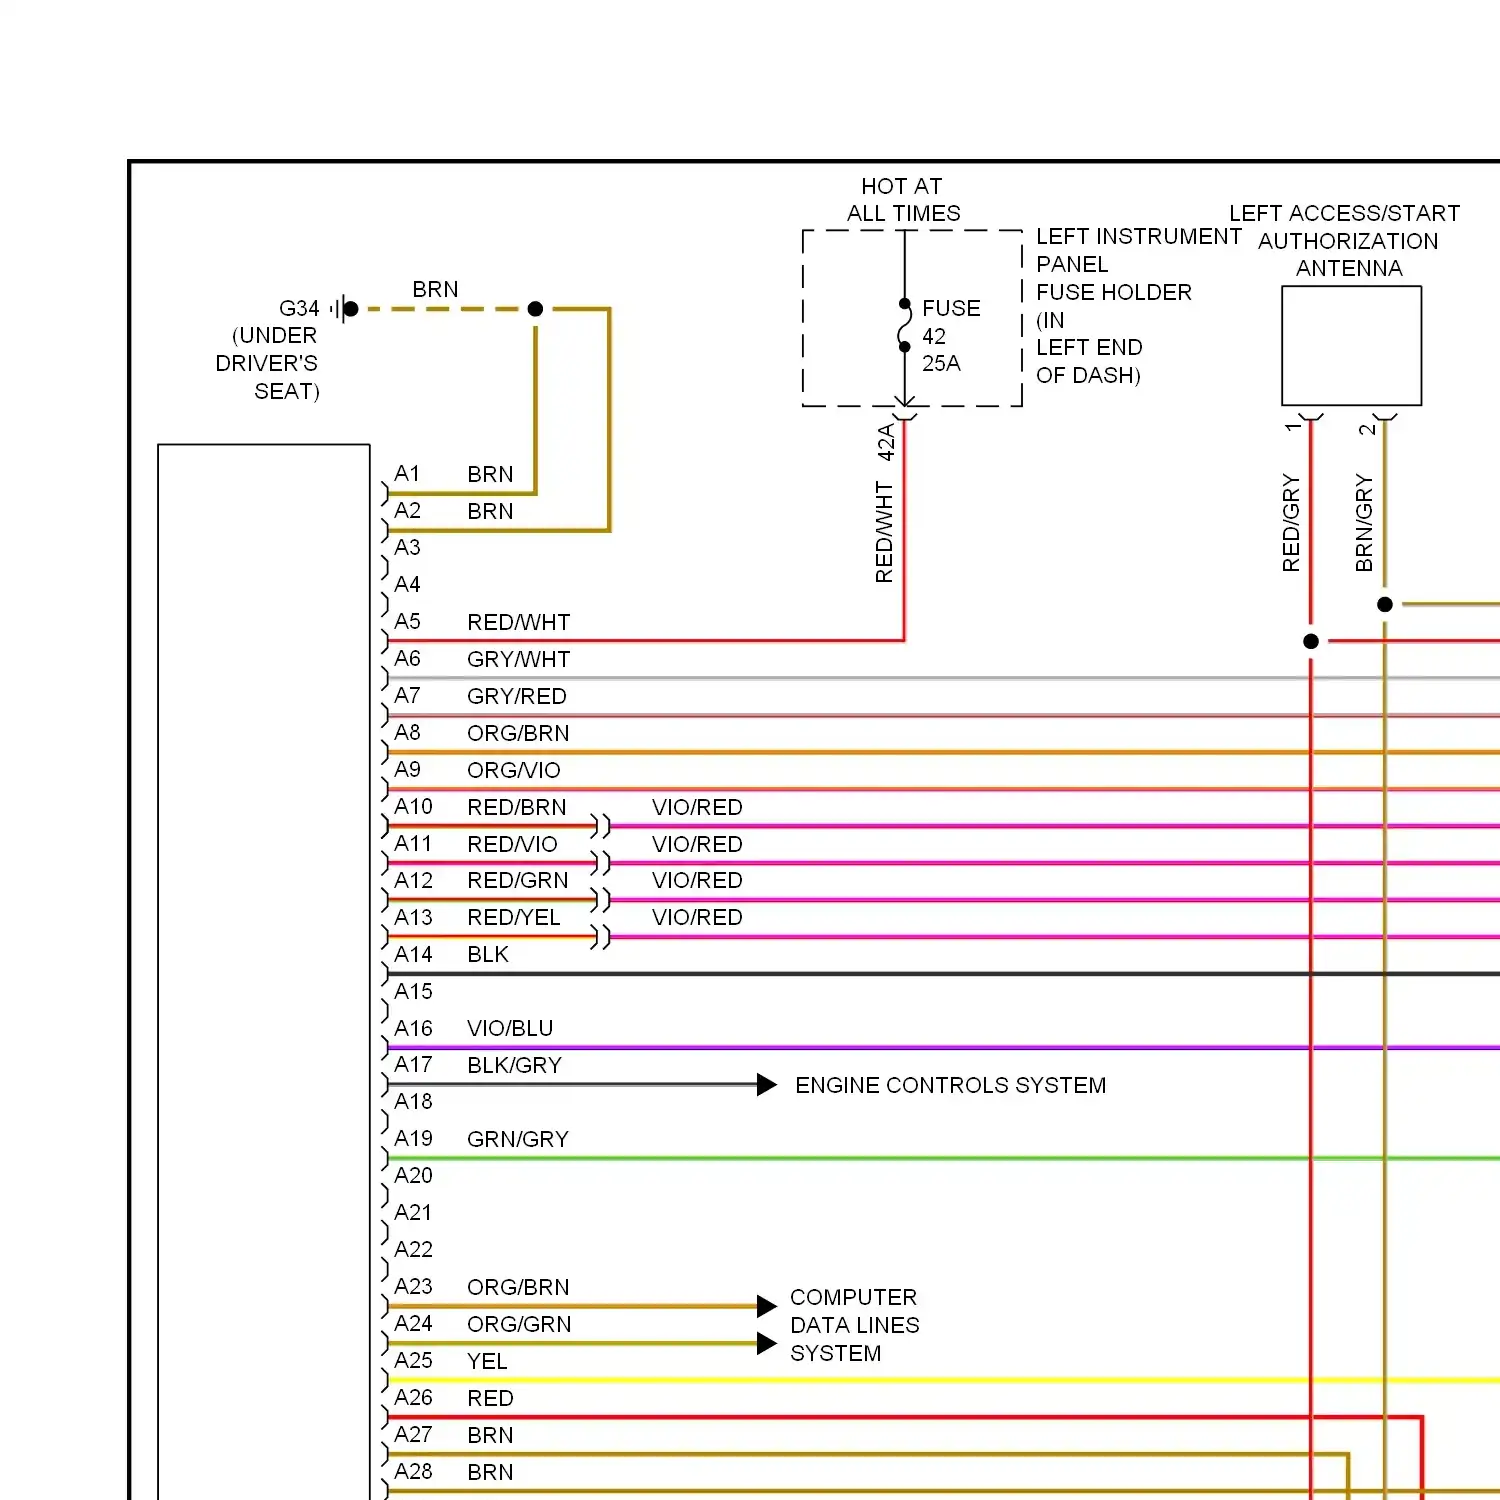1500x1500 pixels.
Task: Select the YEL label at A25
Action: (x=487, y=1361)
